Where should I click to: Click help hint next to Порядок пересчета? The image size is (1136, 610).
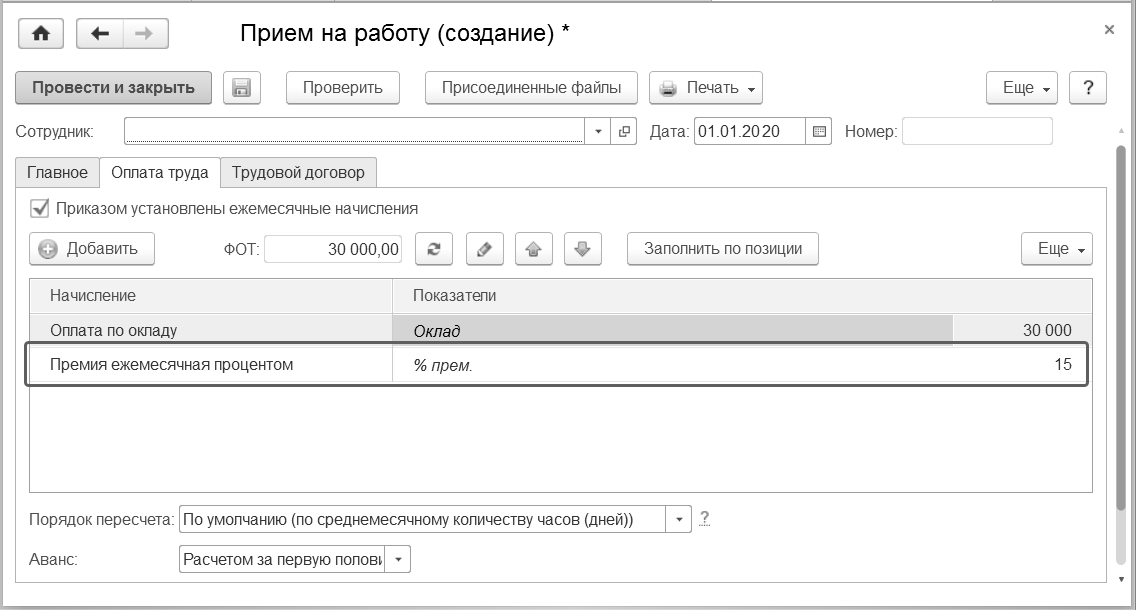704,519
